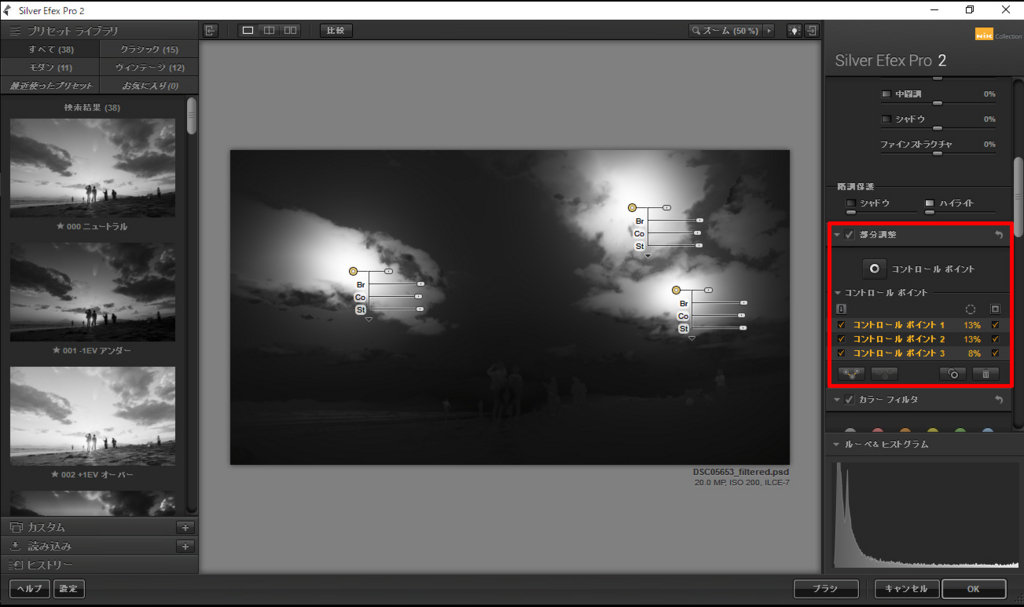Hide the left preset panel

click(x=210, y=30)
